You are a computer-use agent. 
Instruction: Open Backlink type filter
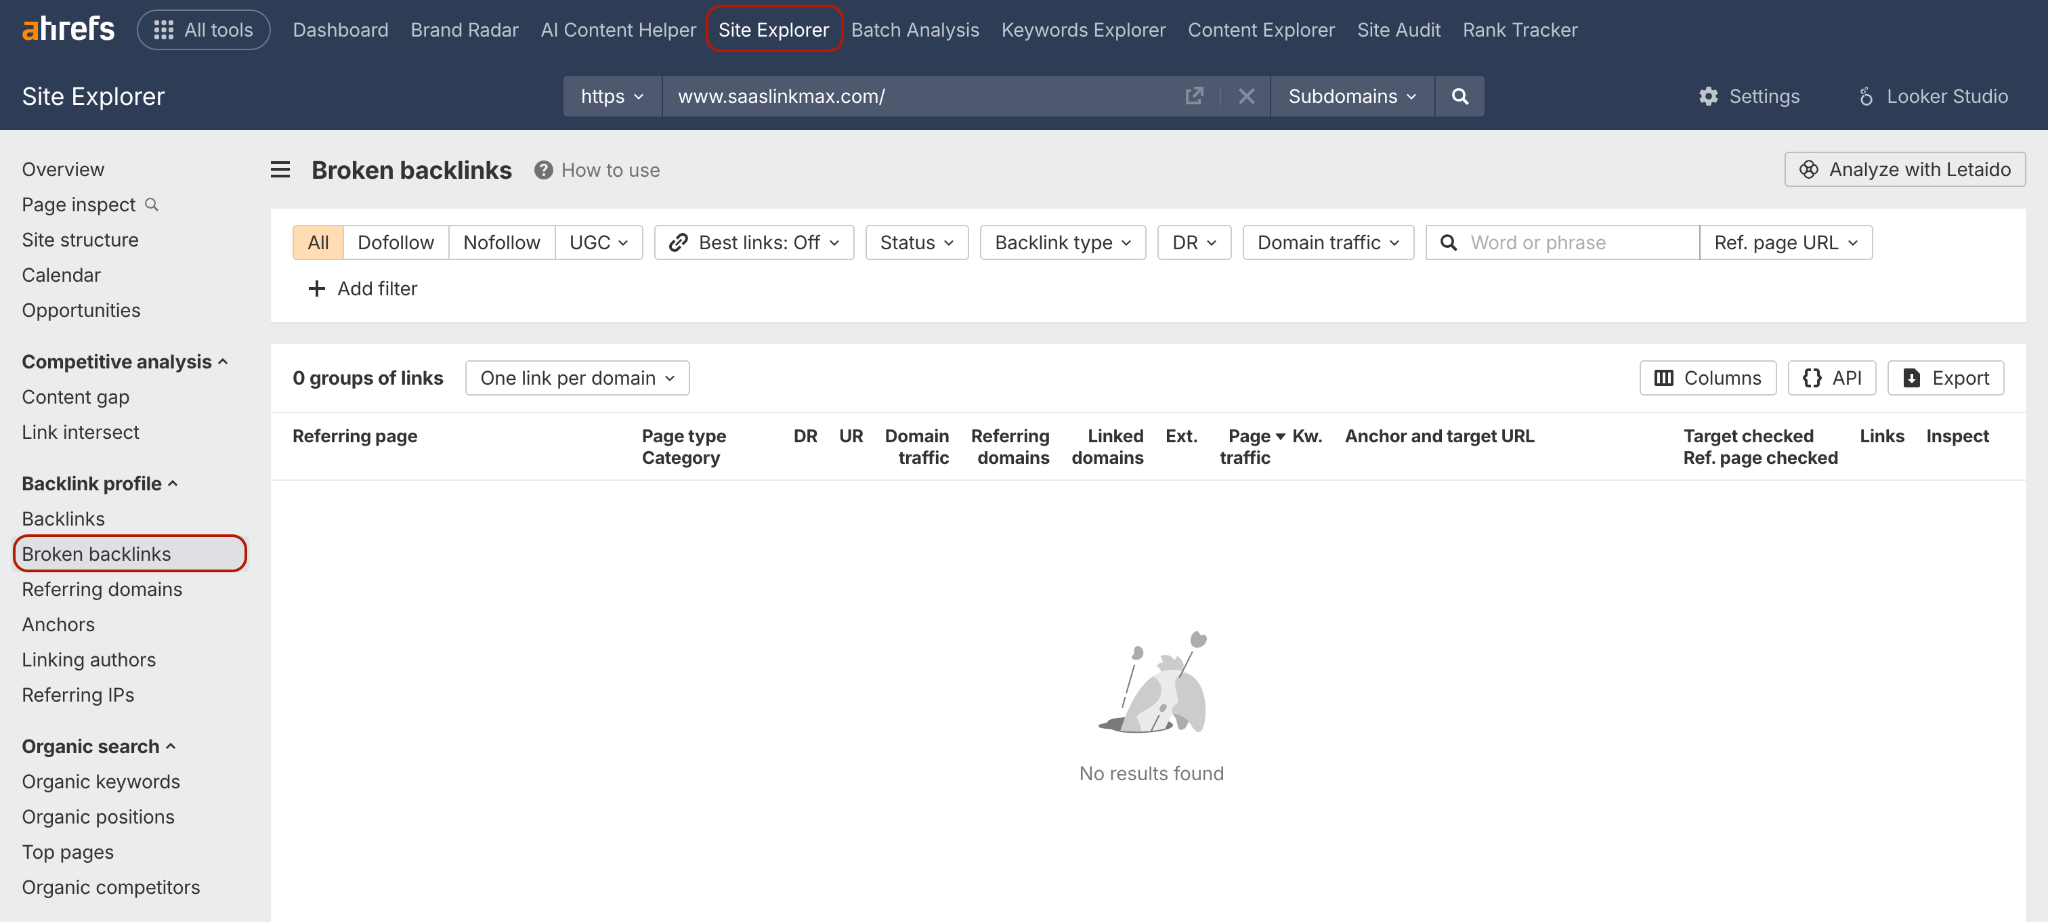coord(1063,242)
